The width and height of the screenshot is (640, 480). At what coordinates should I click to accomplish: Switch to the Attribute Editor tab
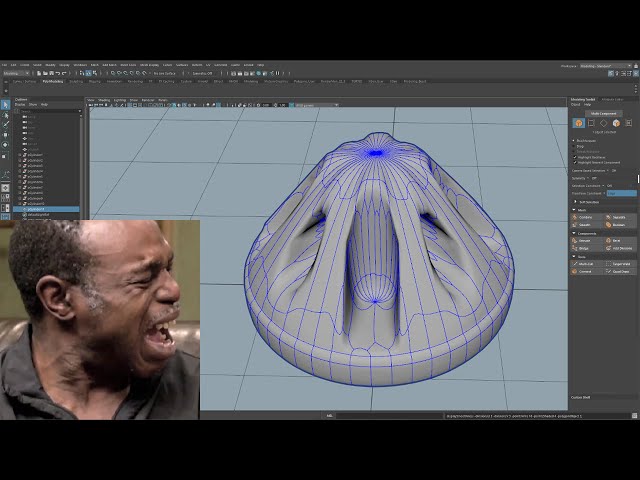pos(612,99)
